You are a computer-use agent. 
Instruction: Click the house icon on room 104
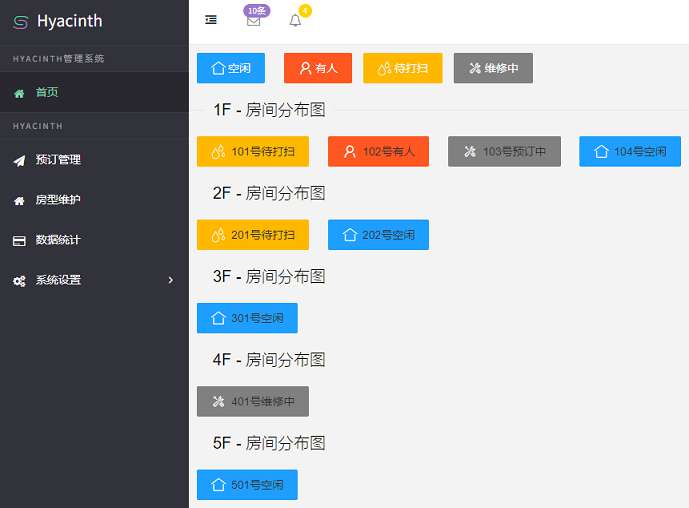(x=601, y=152)
